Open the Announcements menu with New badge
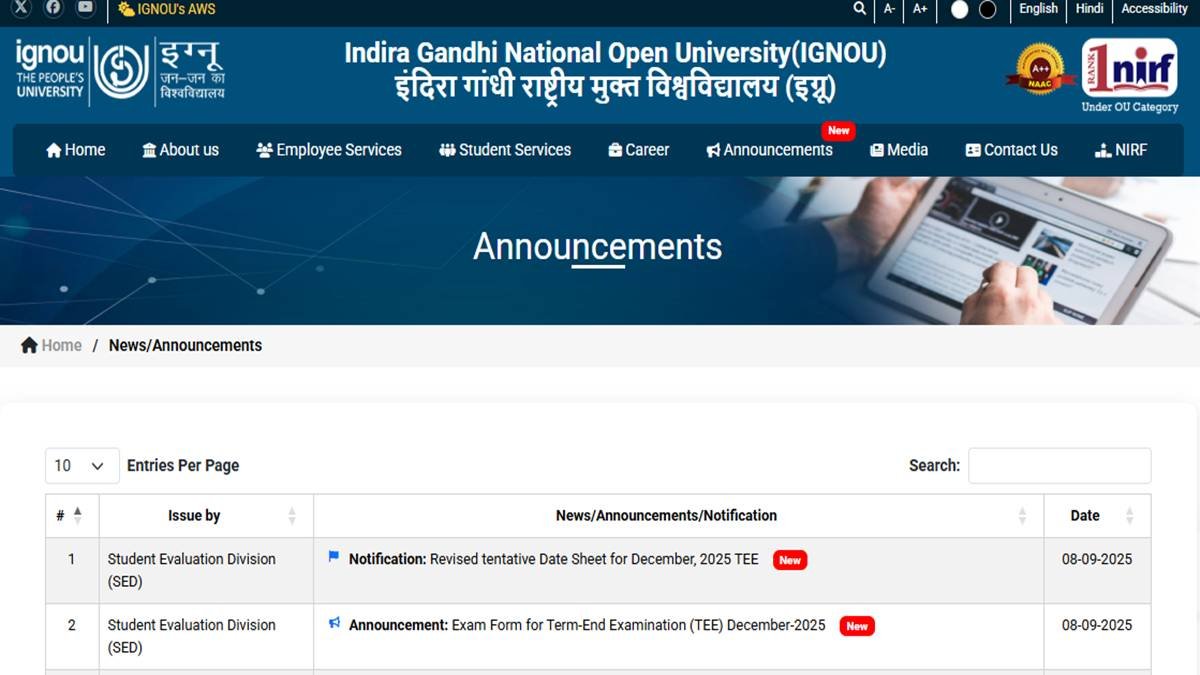Viewport: 1200px width, 675px height. [x=769, y=149]
